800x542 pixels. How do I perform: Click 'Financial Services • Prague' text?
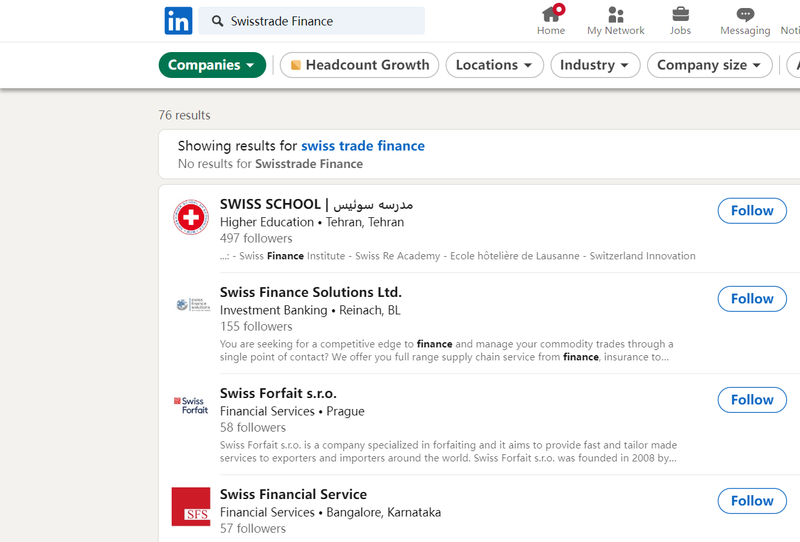click(292, 411)
